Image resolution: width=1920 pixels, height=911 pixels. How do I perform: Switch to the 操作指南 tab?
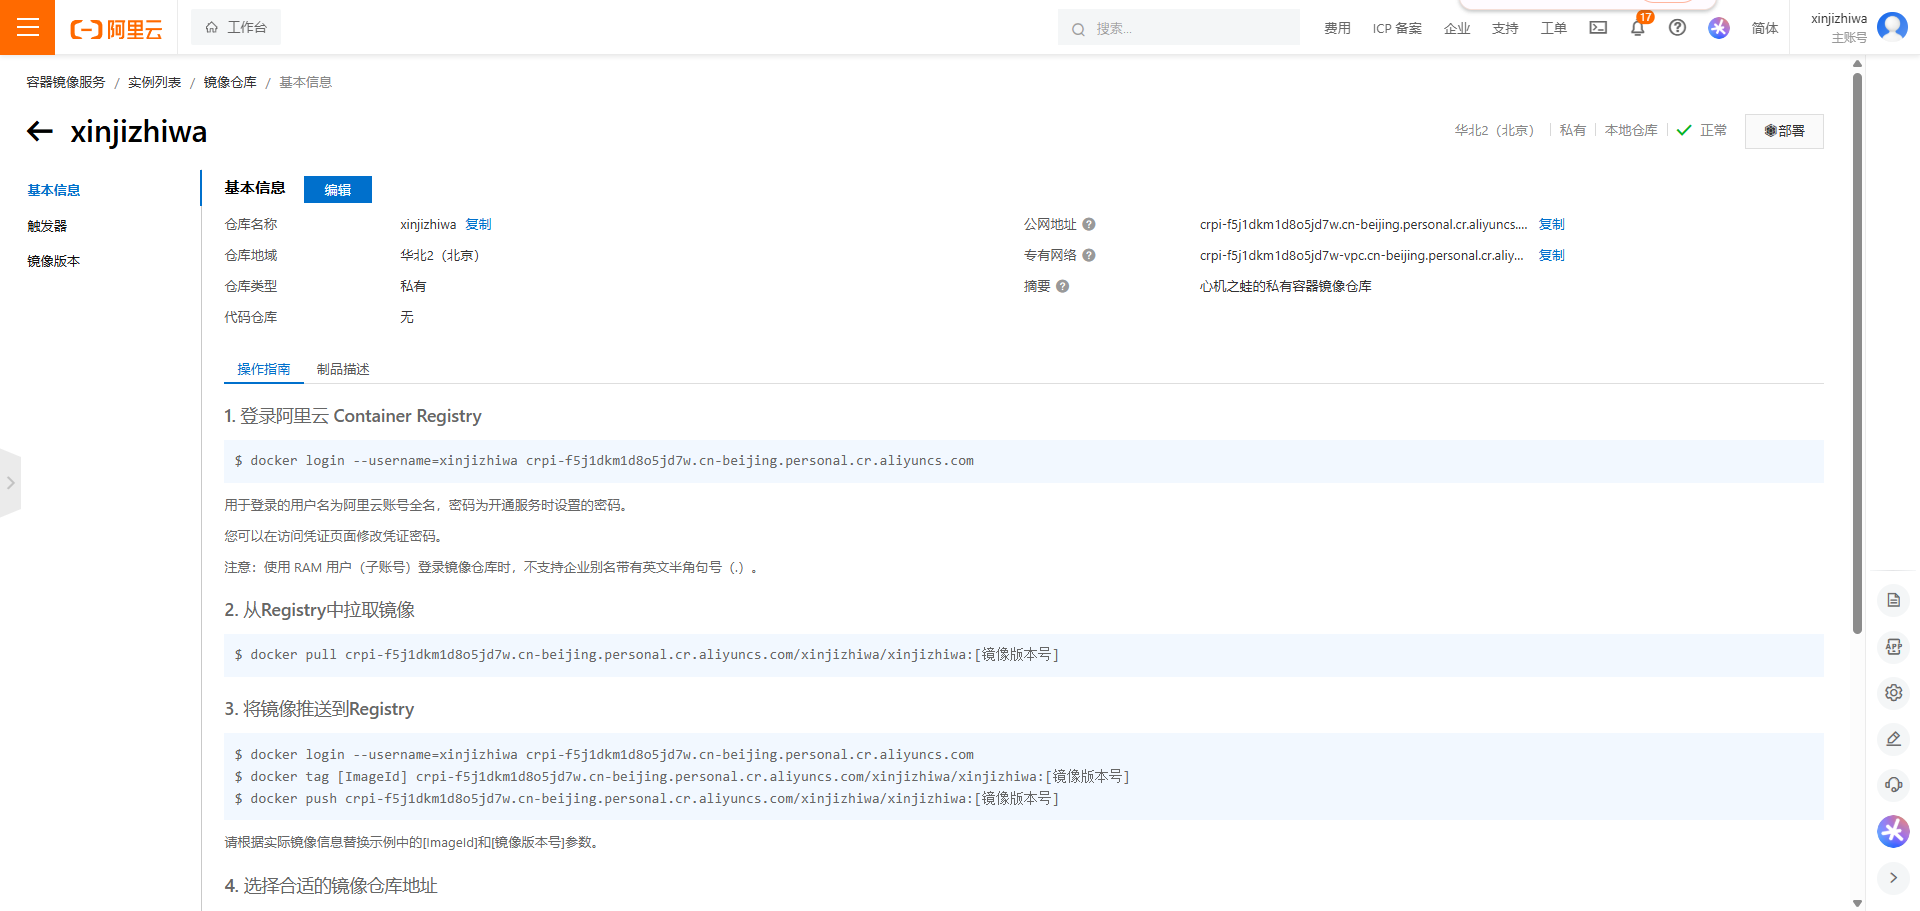tap(264, 369)
